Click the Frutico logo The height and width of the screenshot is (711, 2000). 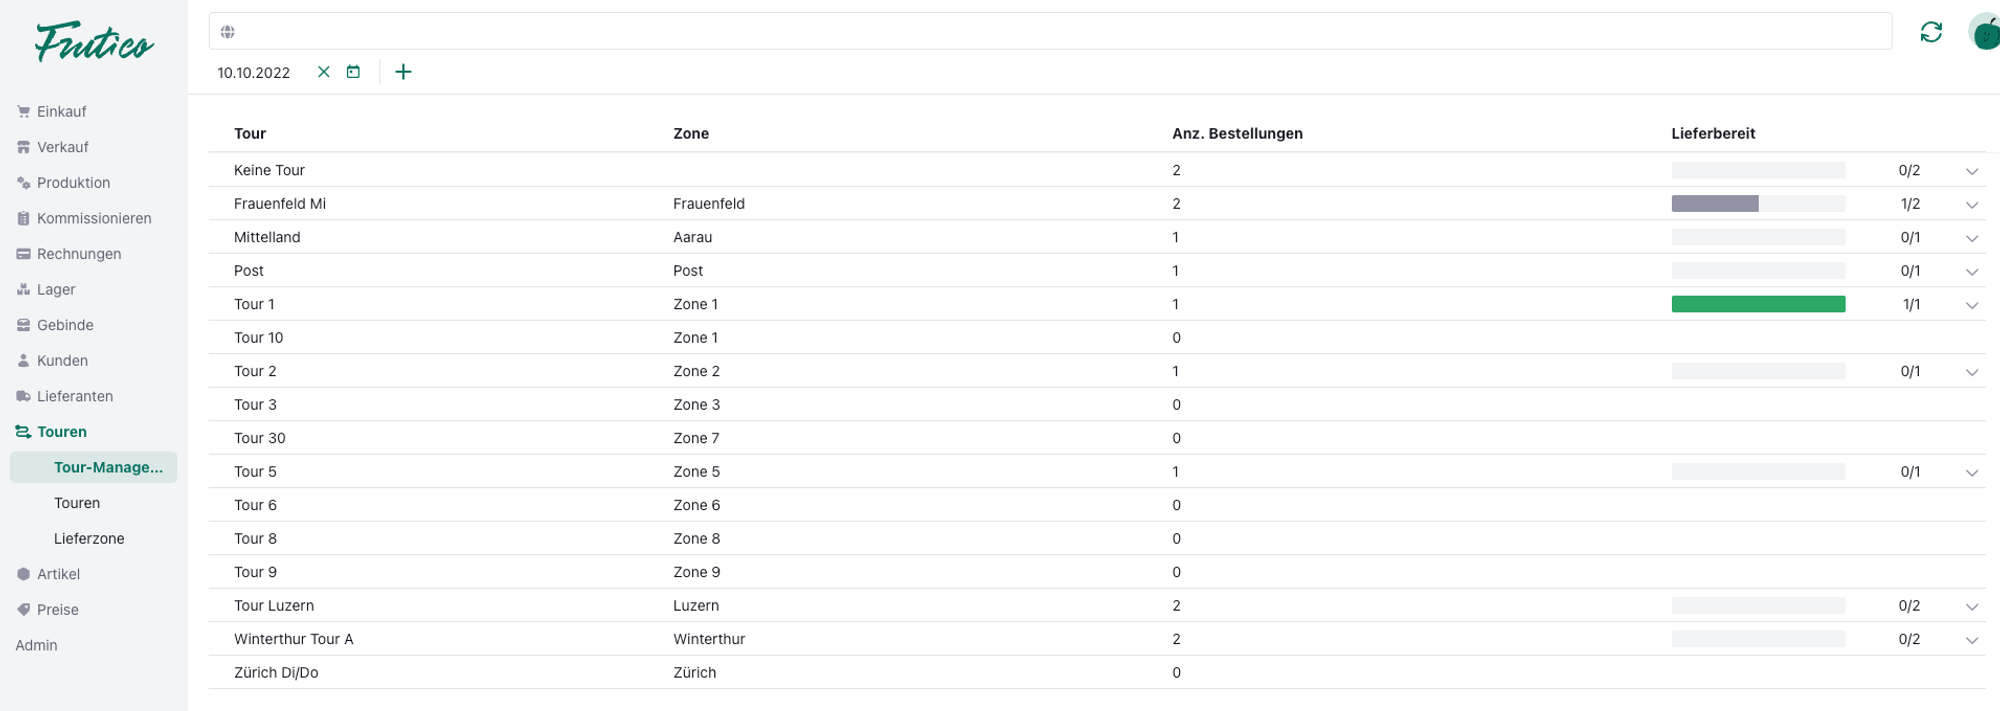tap(94, 42)
